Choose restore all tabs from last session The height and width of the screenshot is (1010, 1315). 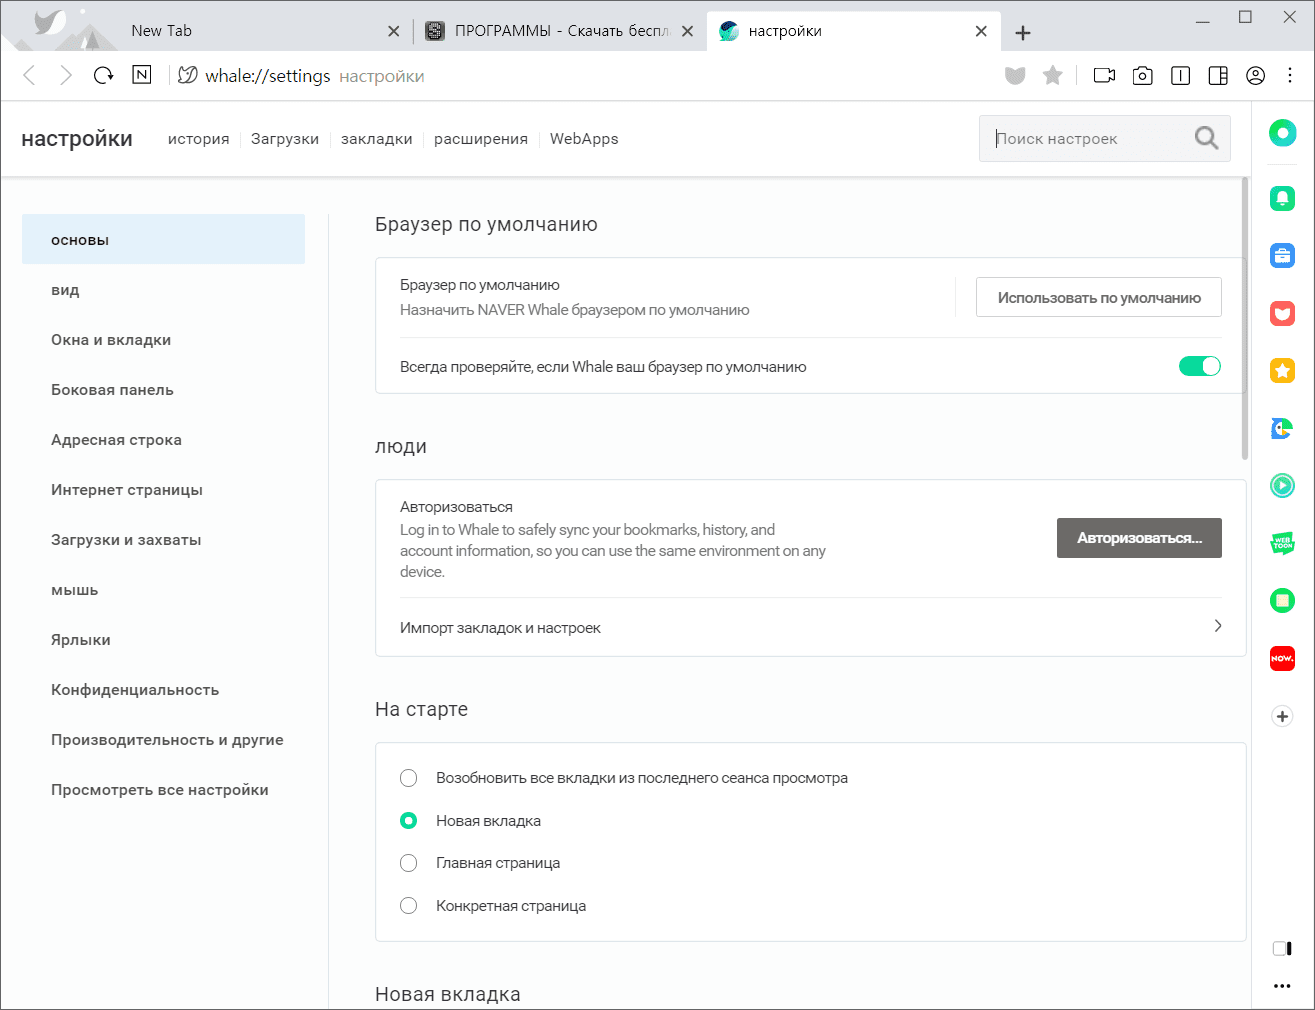[x=409, y=778]
